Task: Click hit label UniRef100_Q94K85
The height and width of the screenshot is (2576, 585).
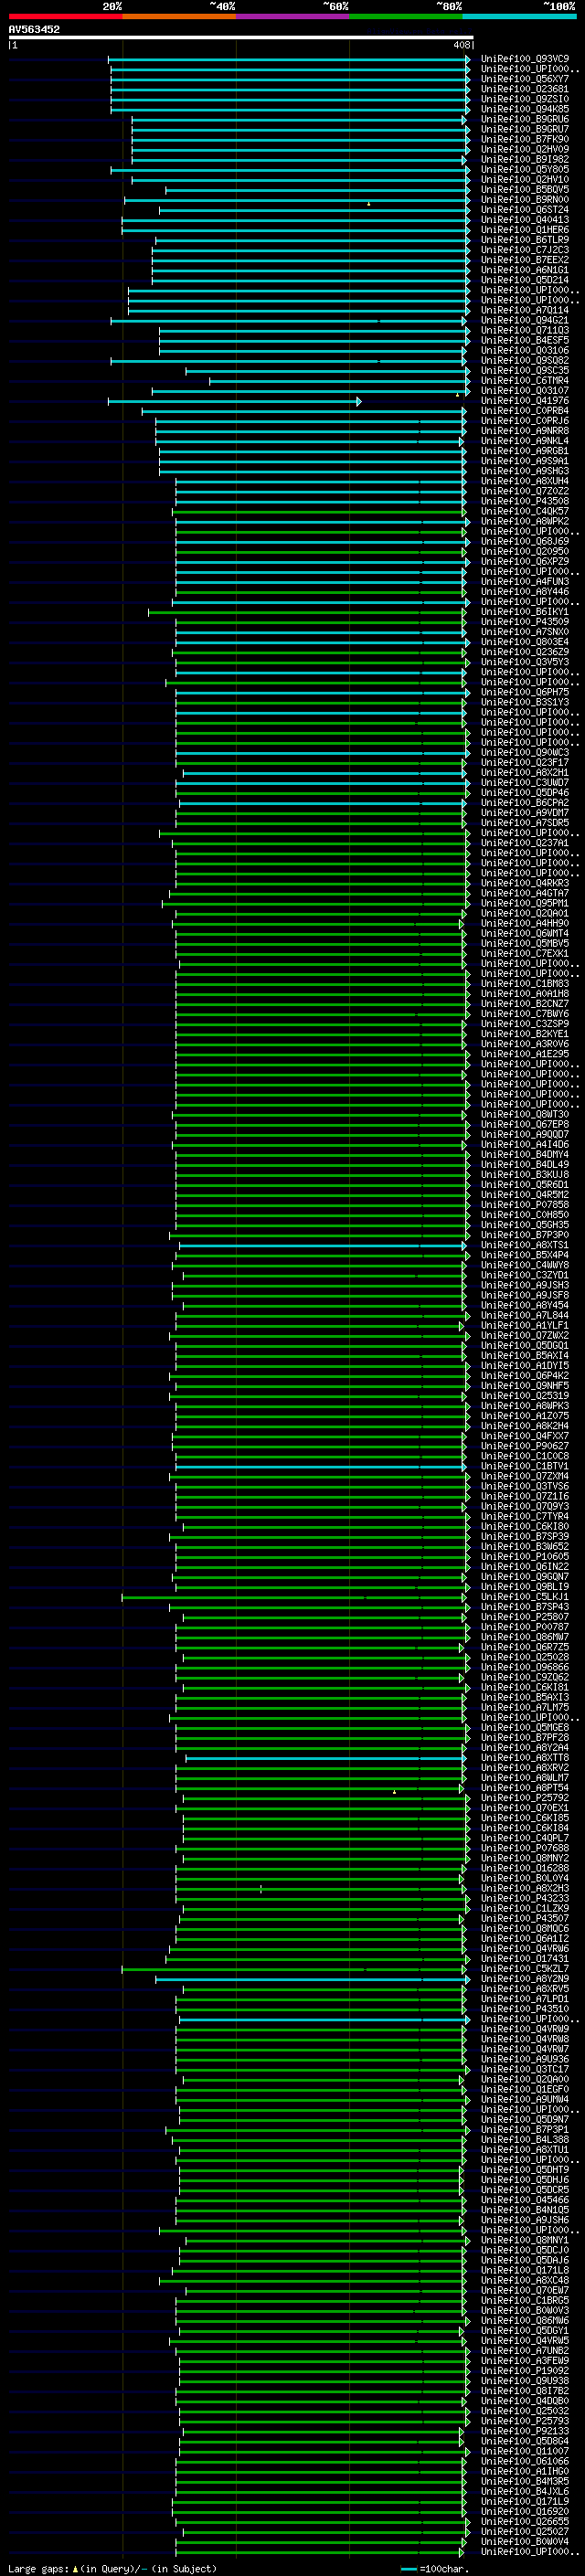Action: [x=525, y=109]
